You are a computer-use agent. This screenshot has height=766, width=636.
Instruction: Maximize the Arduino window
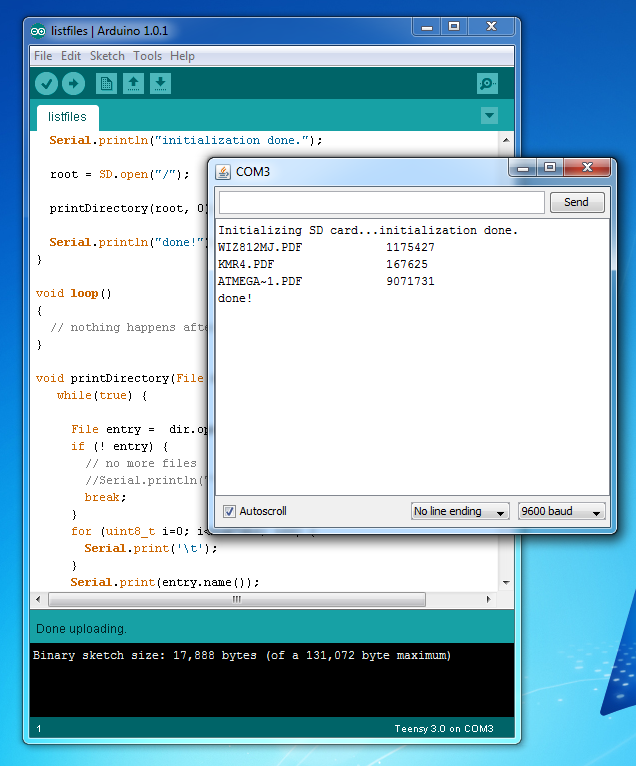(x=454, y=27)
